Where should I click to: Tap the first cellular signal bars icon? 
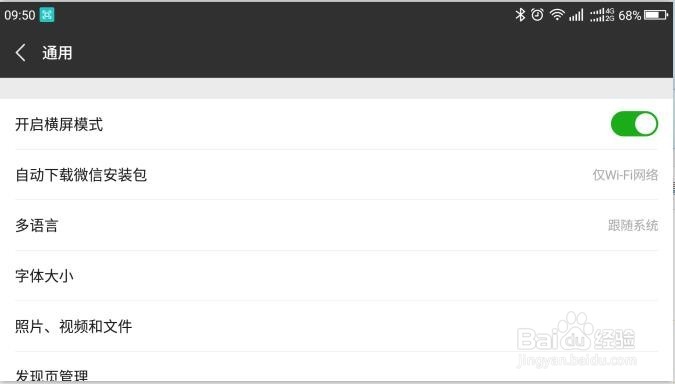point(576,15)
